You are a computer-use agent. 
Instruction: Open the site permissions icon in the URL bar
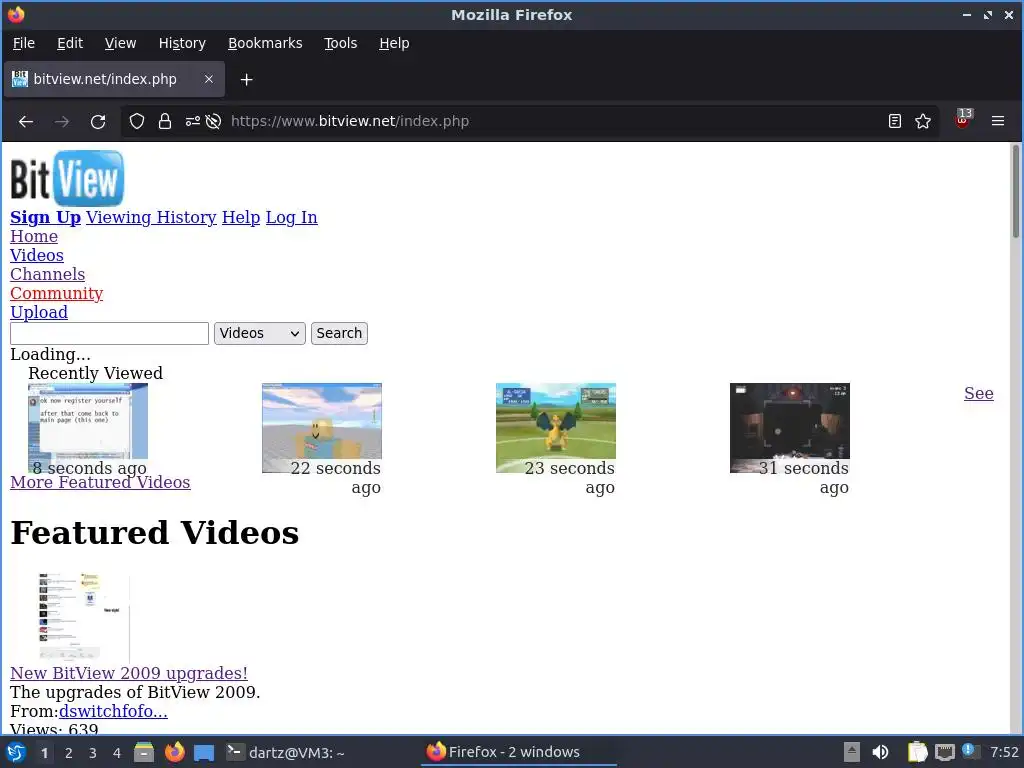click(x=193, y=121)
